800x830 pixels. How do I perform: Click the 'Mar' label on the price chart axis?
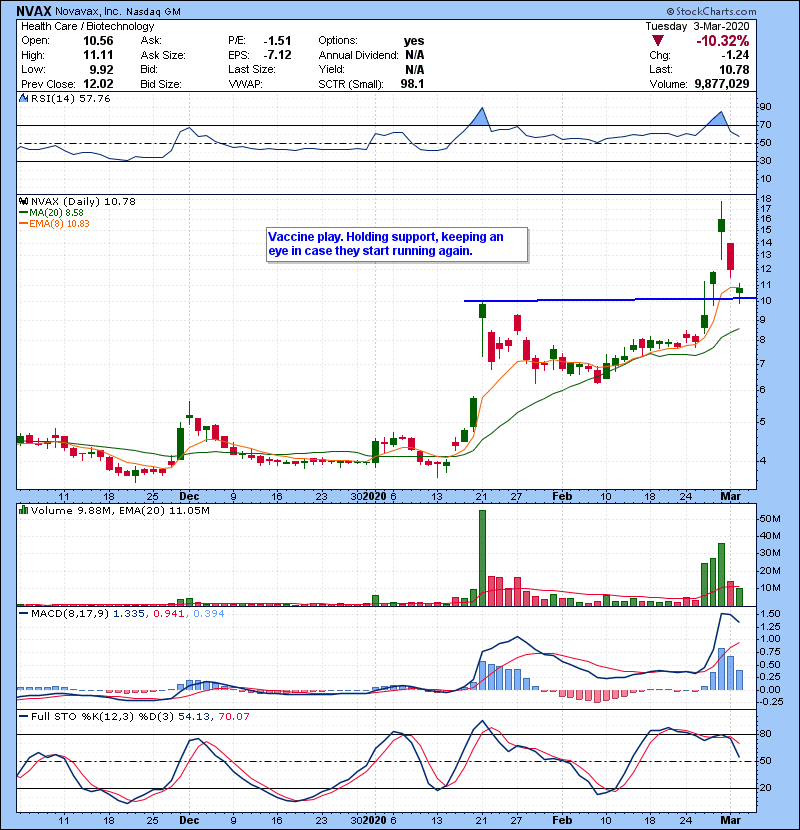tap(731, 496)
